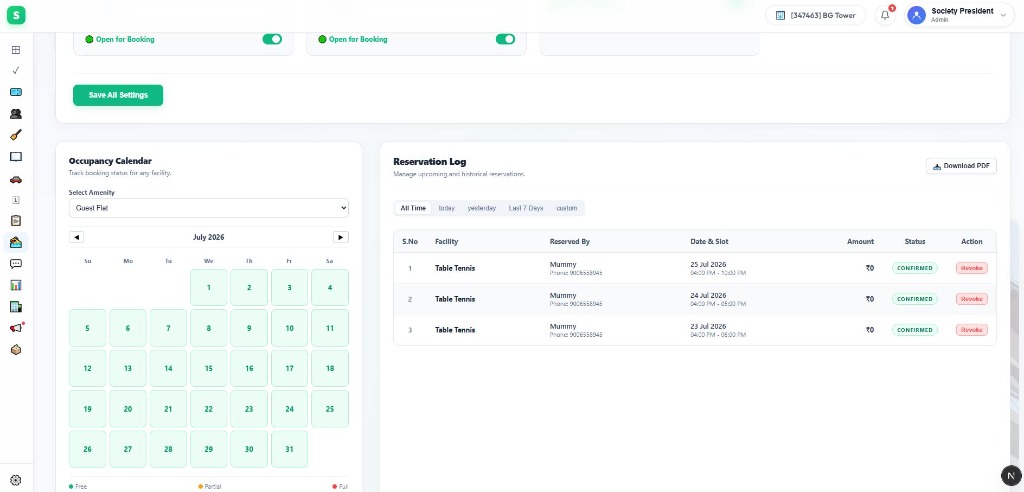Open the red car parking icon
The image size is (1024, 492).
(16, 179)
